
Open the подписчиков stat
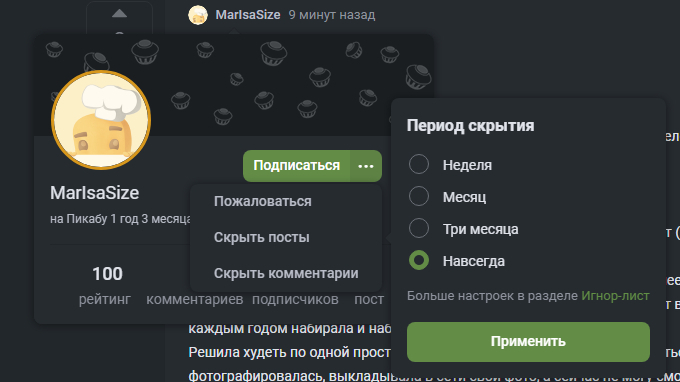click(x=295, y=299)
